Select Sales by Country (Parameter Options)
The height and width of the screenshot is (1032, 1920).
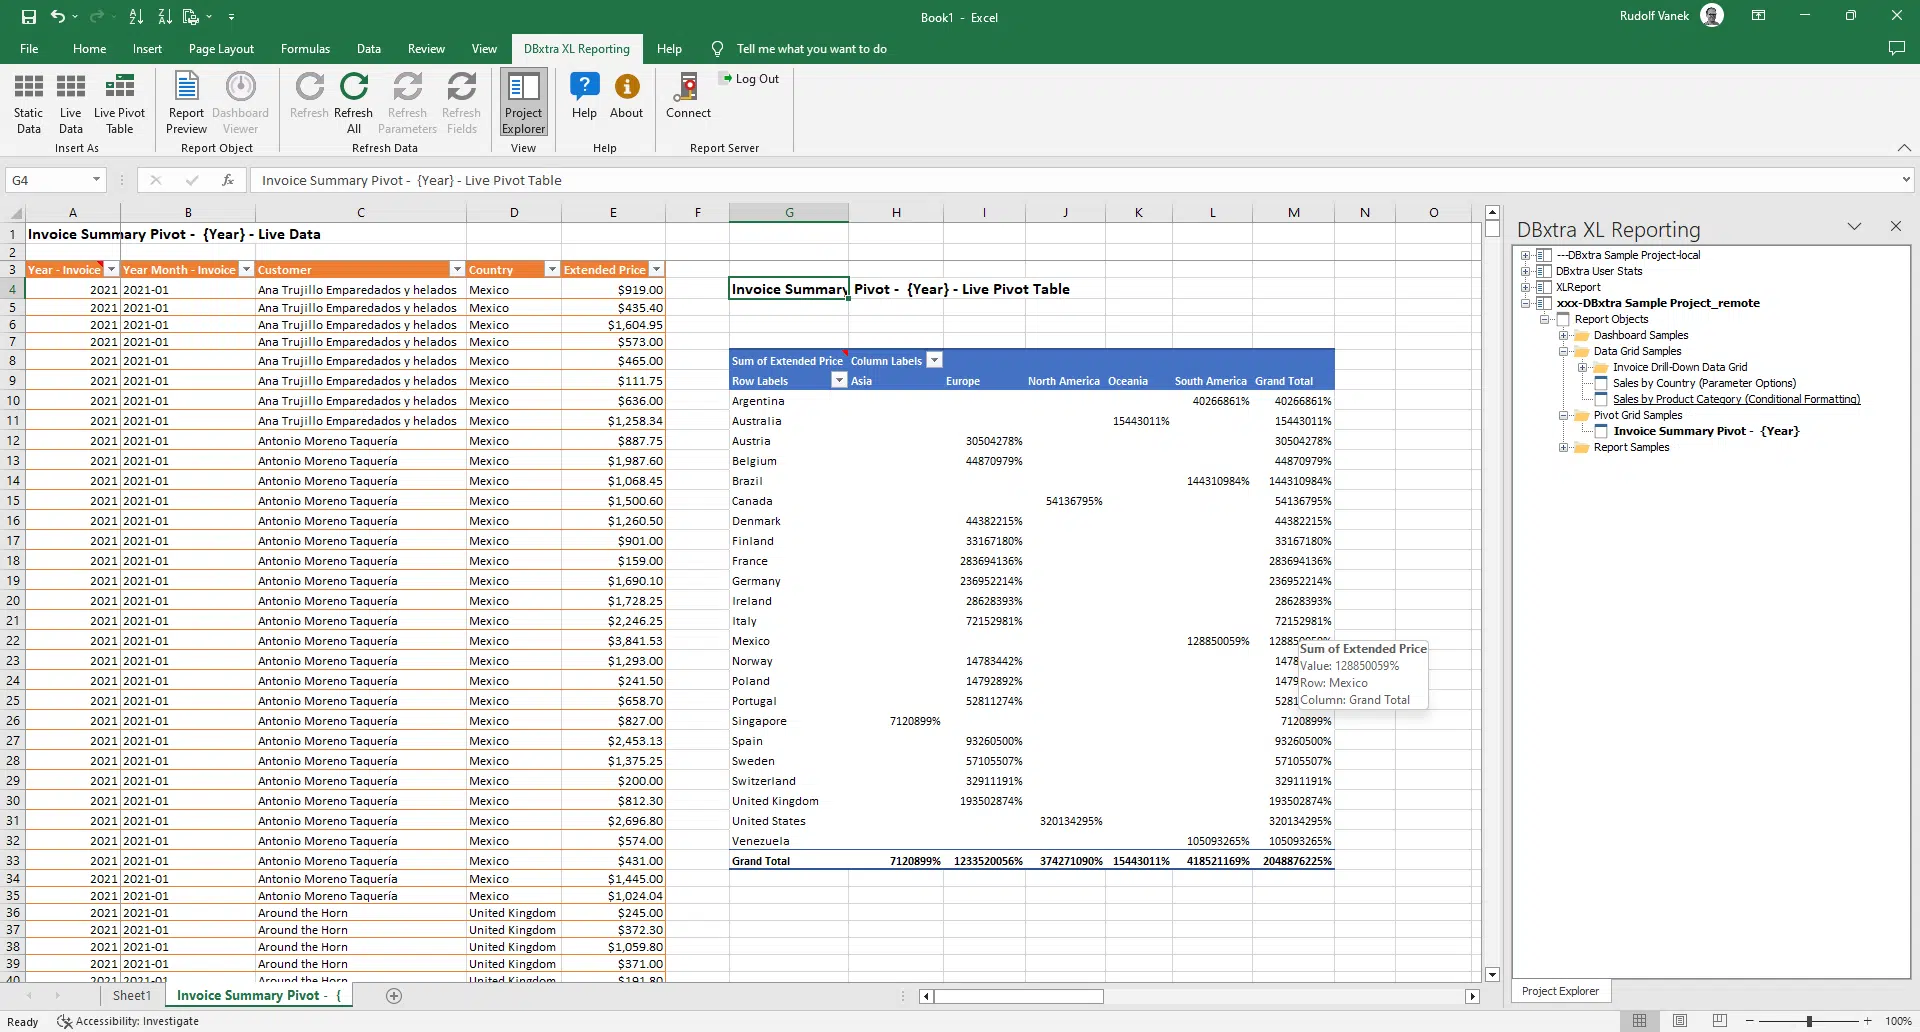[1704, 383]
